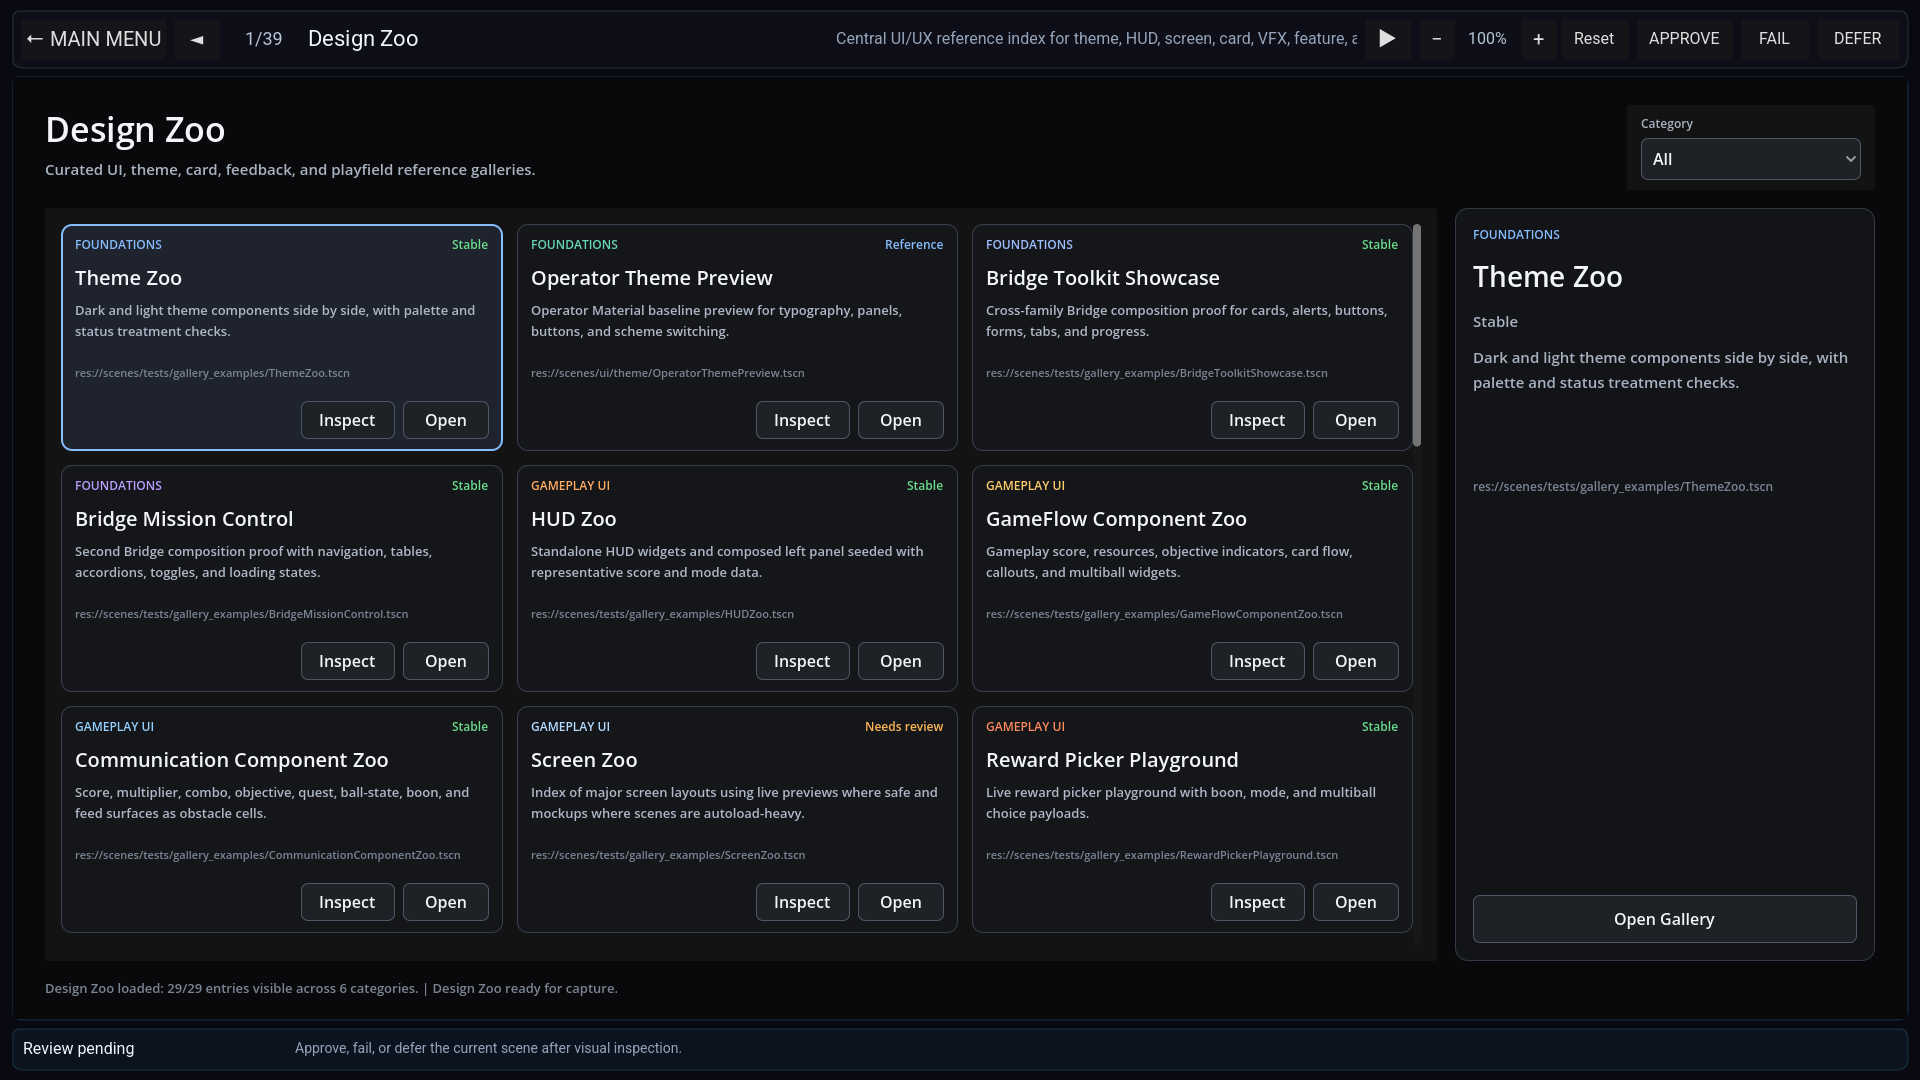Click the minus zoom-out icon
The height and width of the screenshot is (1080, 1920).
coord(1437,39)
